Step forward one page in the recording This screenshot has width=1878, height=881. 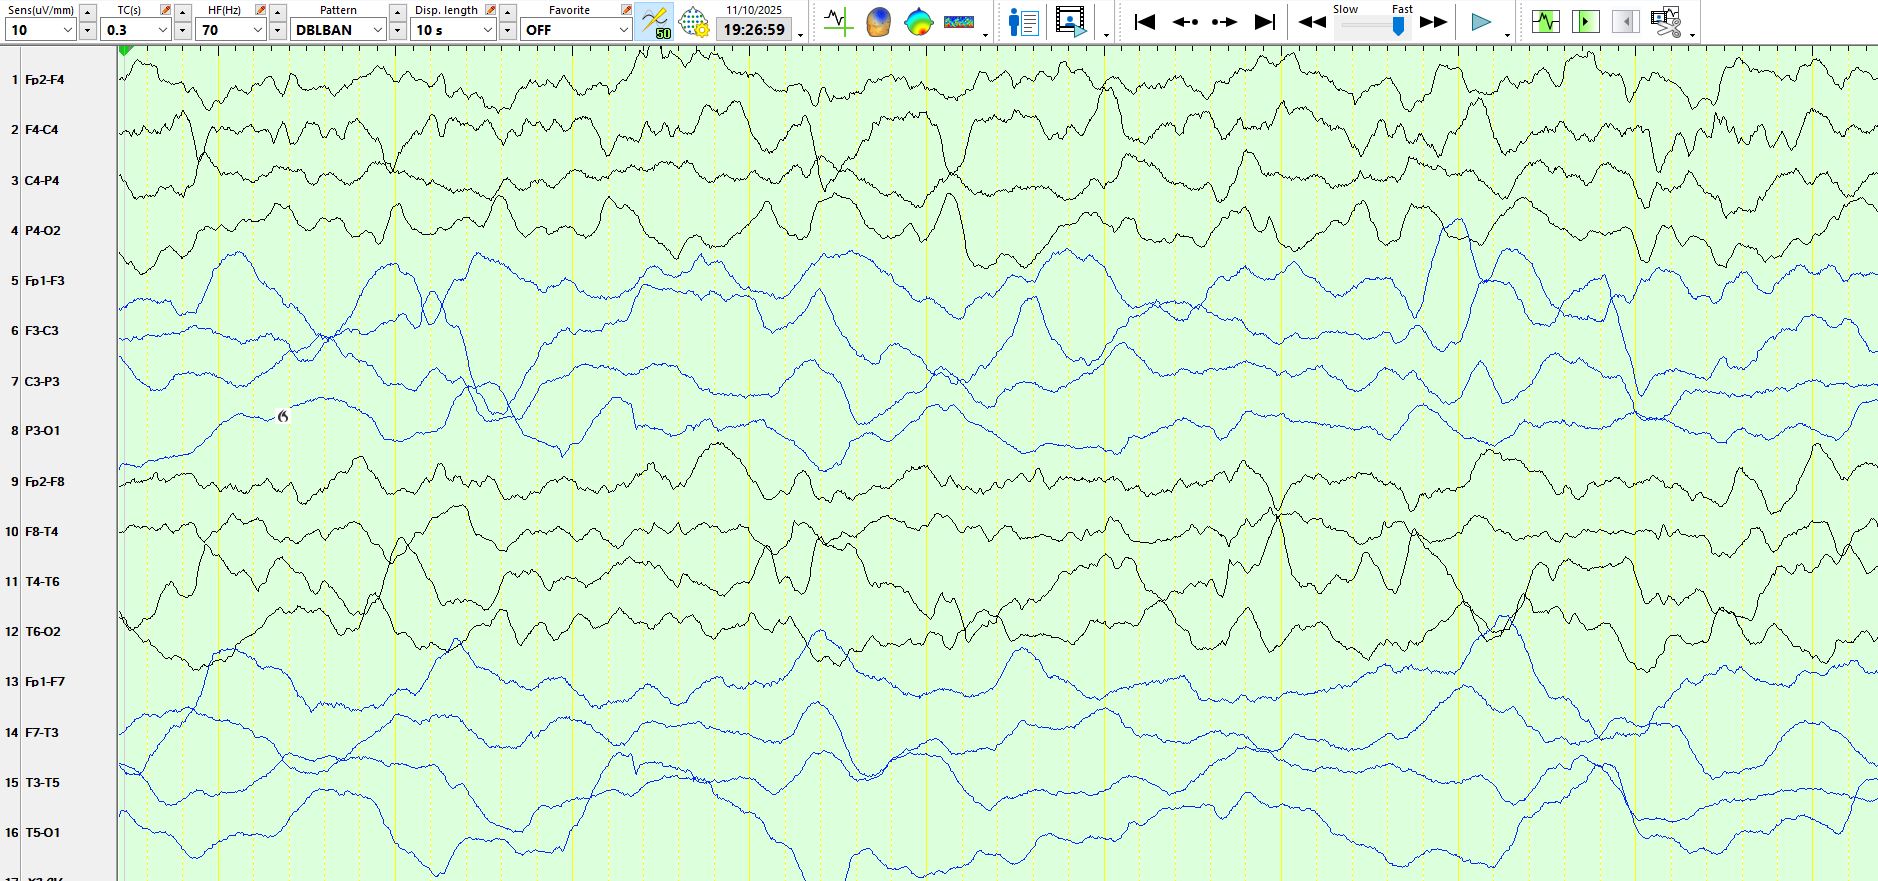point(1224,21)
